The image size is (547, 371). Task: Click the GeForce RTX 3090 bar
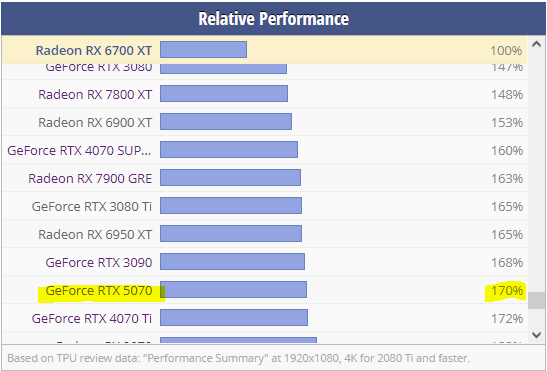232,261
